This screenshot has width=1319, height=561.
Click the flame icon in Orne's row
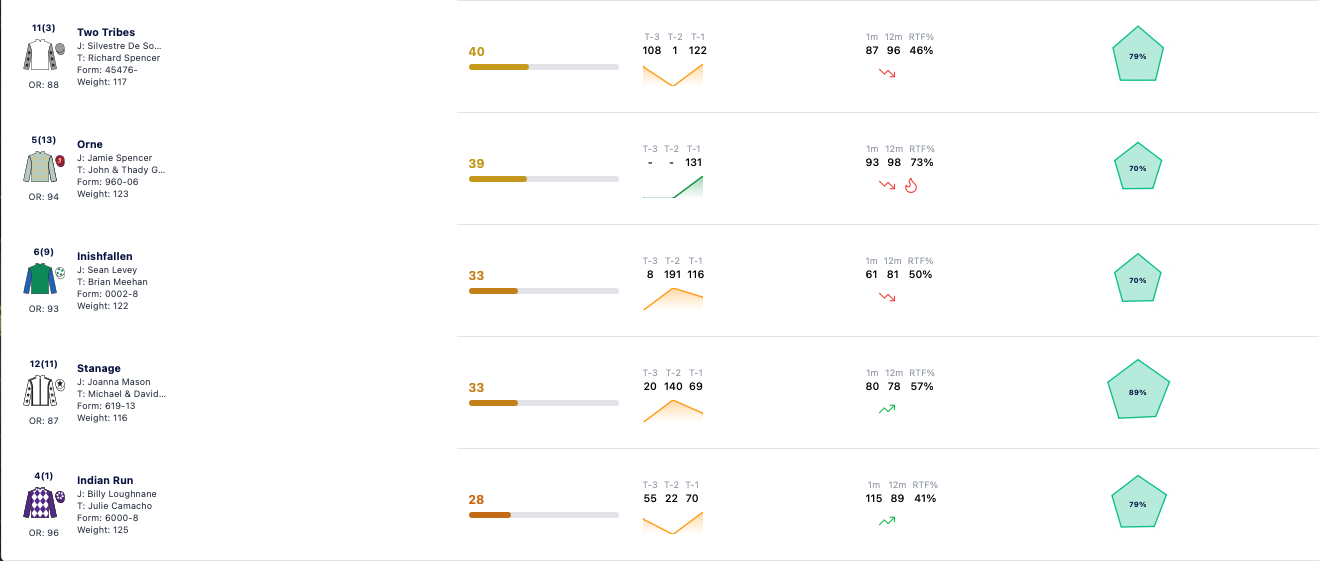pyautogui.click(x=910, y=185)
